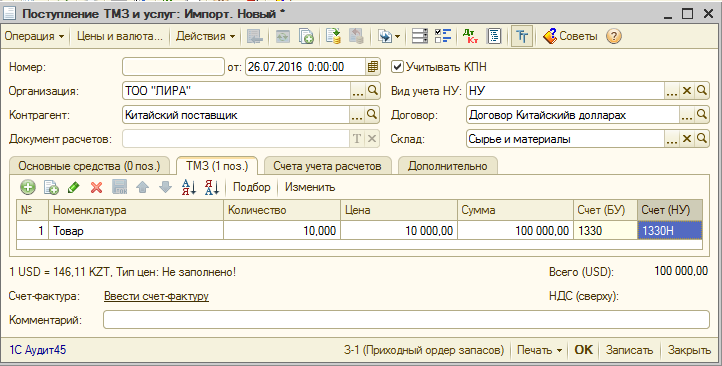722x366 pixels.
Task: Select Договор via ellipsis button
Action: pyautogui.click(x=687, y=115)
